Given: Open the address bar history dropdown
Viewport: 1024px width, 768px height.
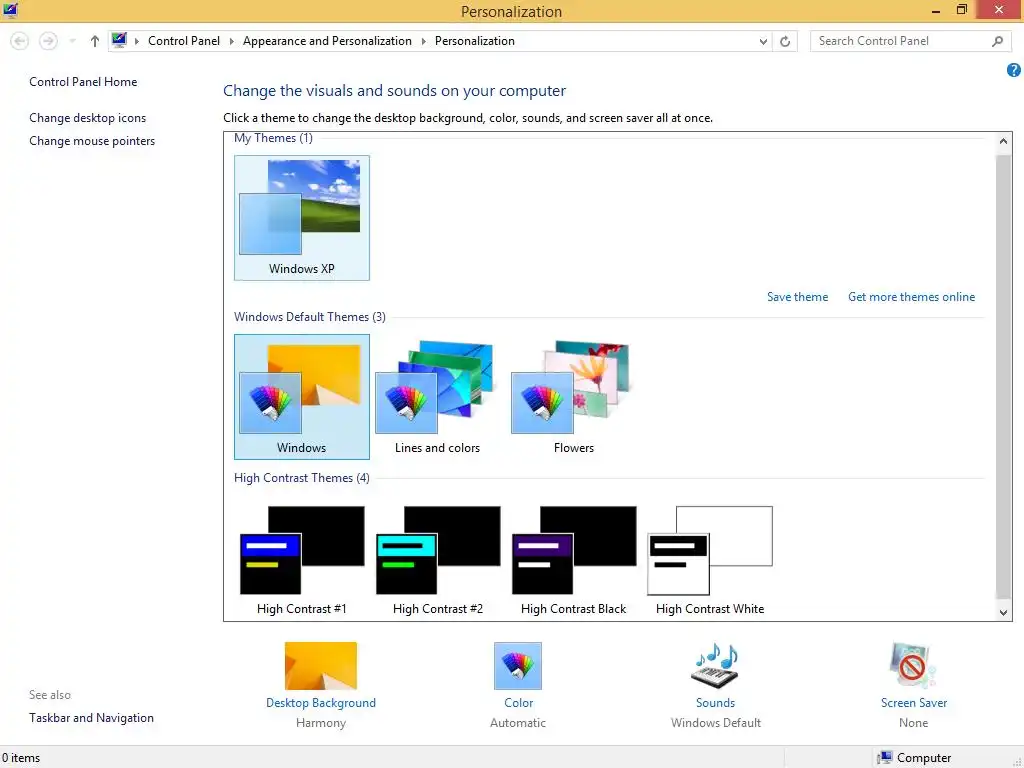Looking at the screenshot, I should pyautogui.click(x=763, y=41).
